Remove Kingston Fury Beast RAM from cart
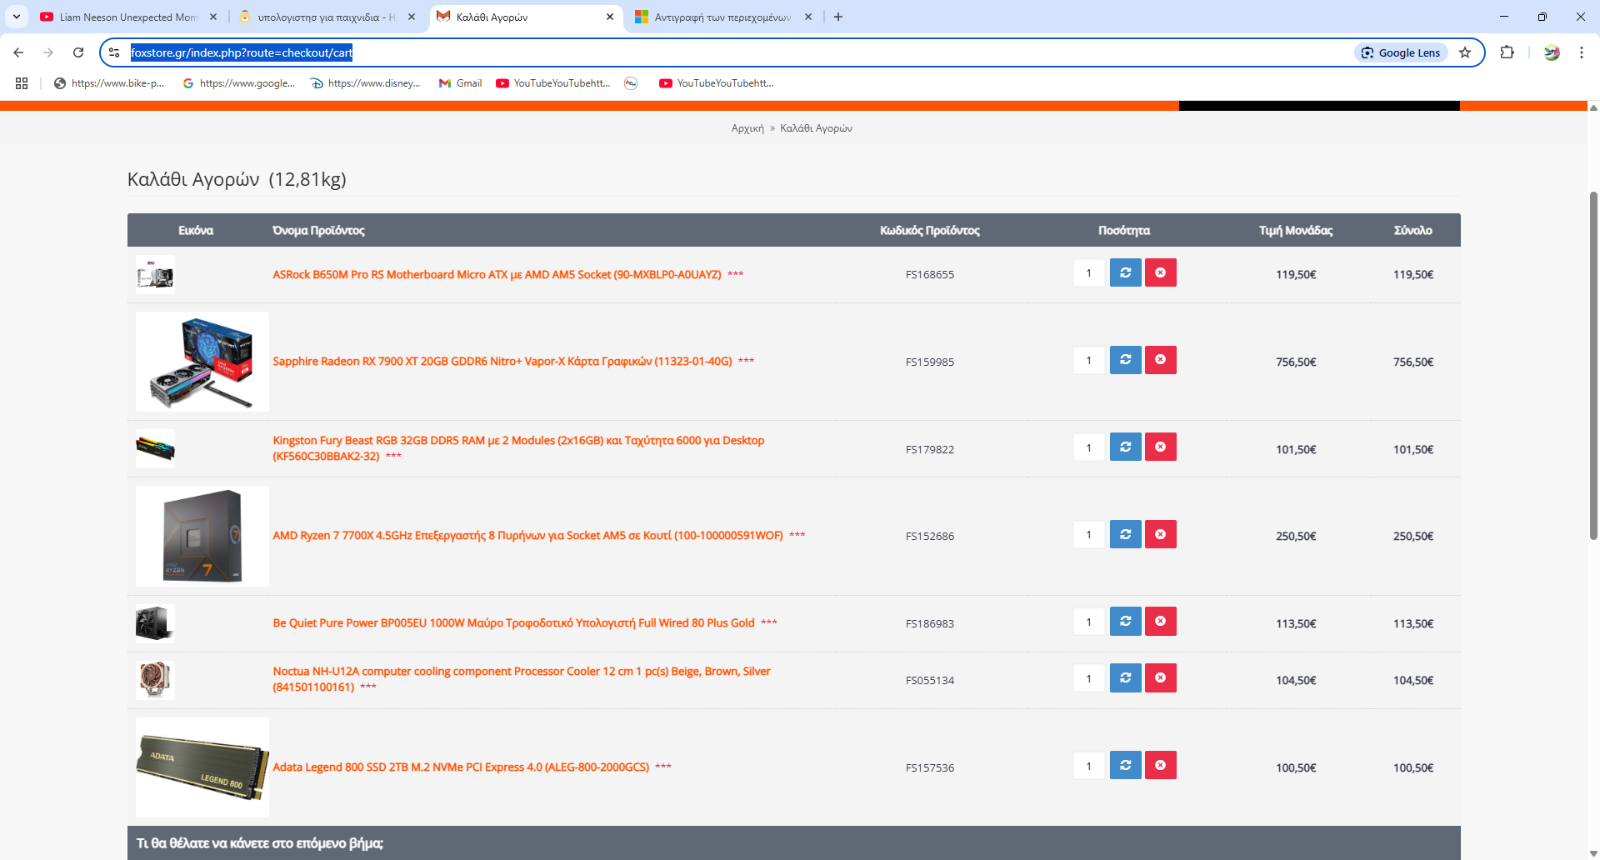Image resolution: width=1600 pixels, height=860 pixels. pyautogui.click(x=1160, y=447)
